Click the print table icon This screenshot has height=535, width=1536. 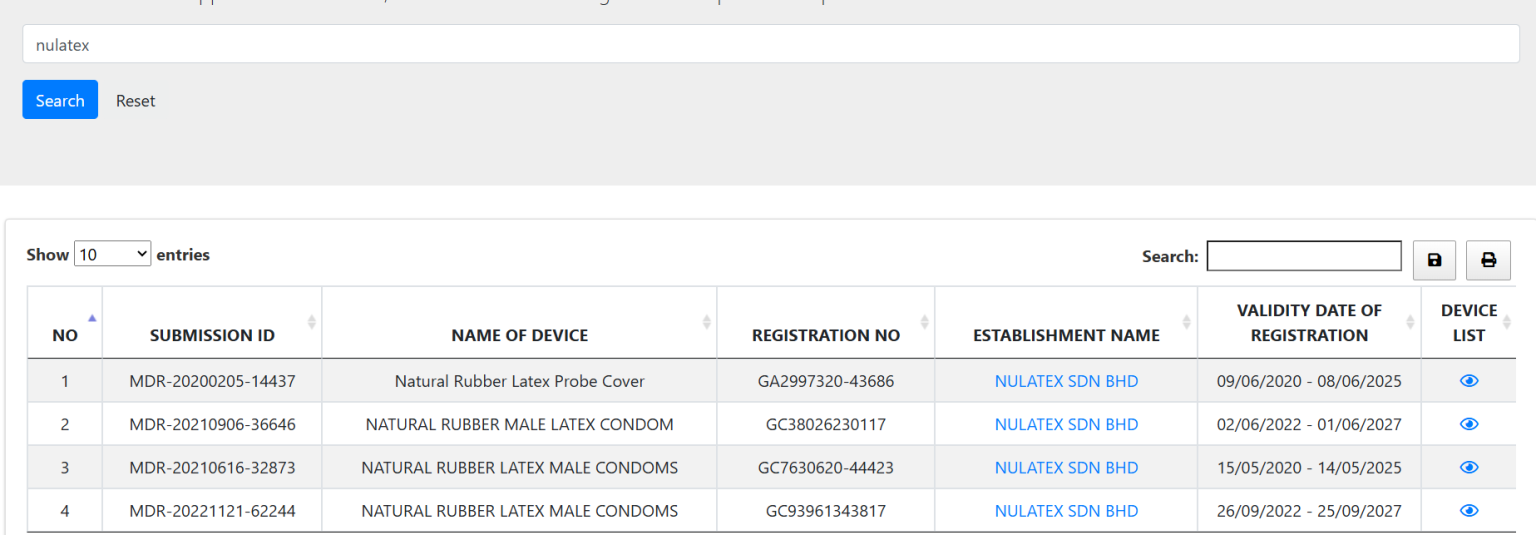pos(1488,260)
